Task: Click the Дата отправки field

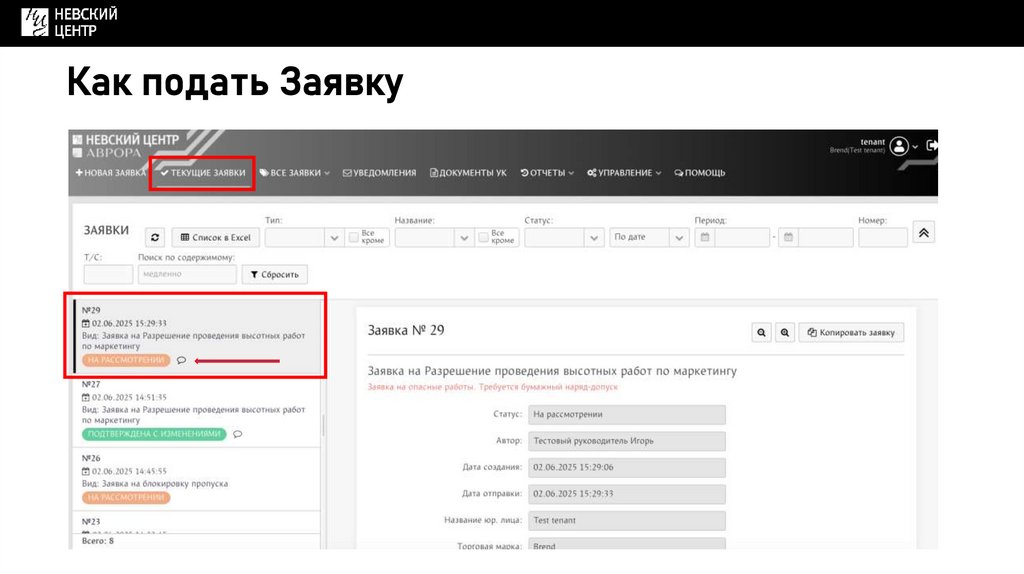Action: 627,494
